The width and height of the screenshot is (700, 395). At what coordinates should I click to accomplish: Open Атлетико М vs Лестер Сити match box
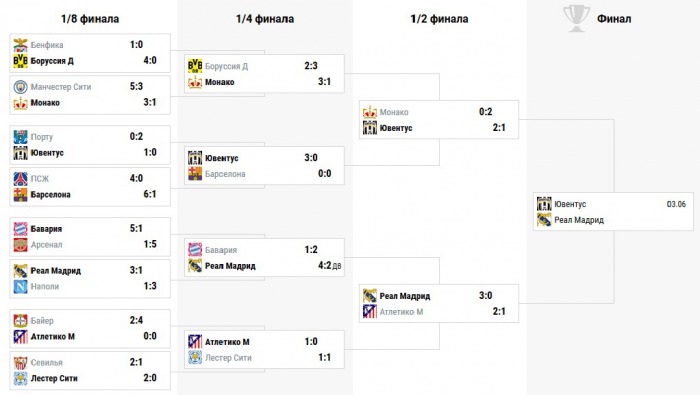click(x=264, y=349)
